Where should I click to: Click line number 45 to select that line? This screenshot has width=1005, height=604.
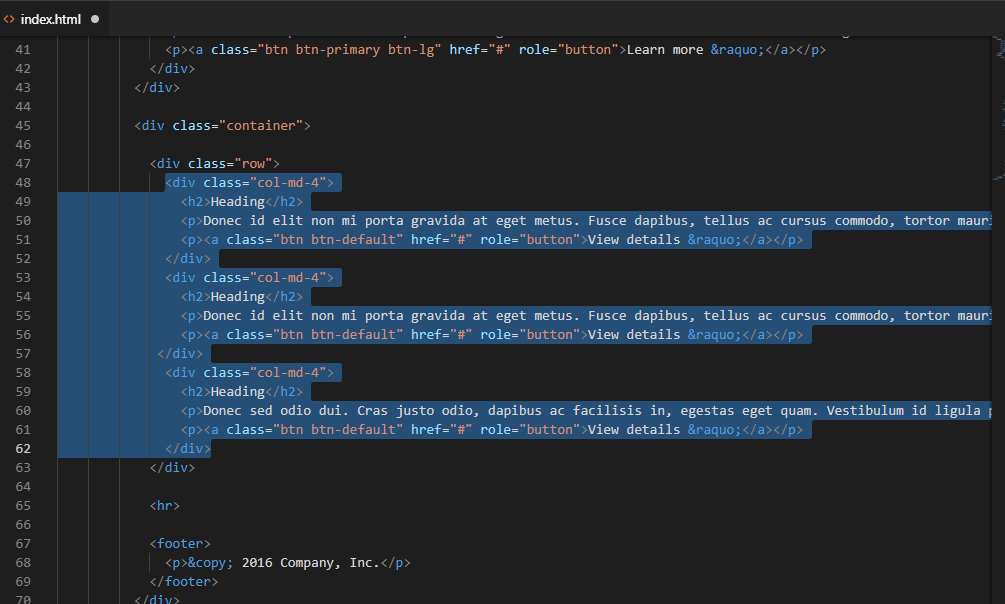pyautogui.click(x=25, y=125)
